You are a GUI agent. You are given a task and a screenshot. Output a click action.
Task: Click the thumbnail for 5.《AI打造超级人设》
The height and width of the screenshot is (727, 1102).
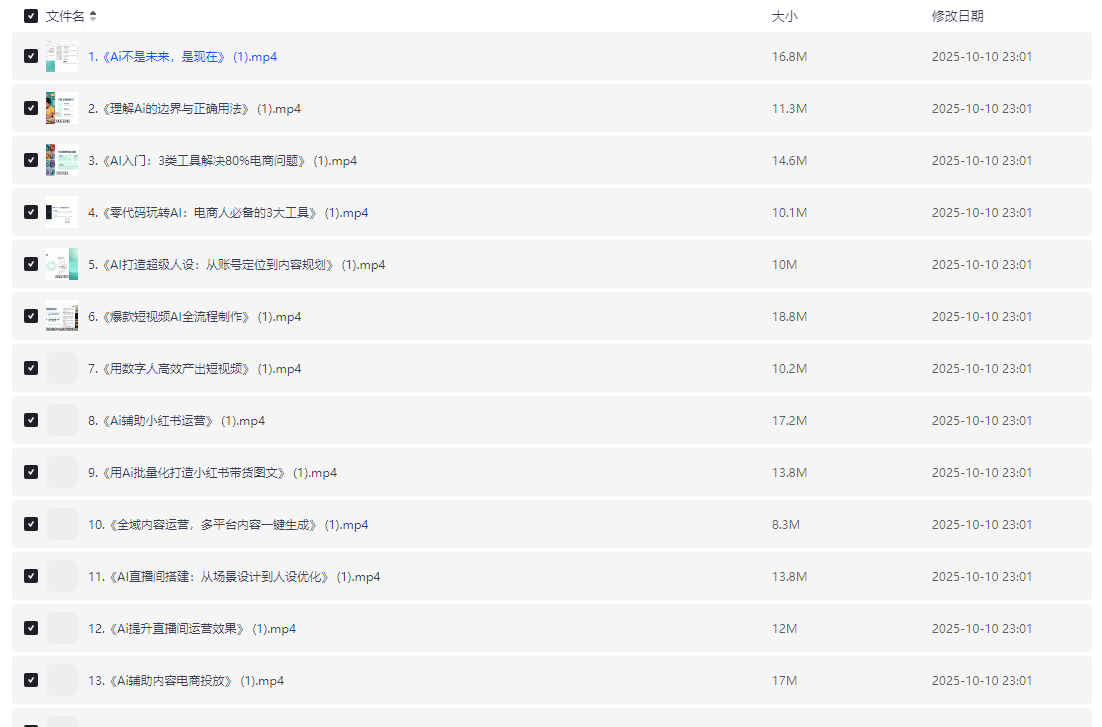tap(62, 264)
